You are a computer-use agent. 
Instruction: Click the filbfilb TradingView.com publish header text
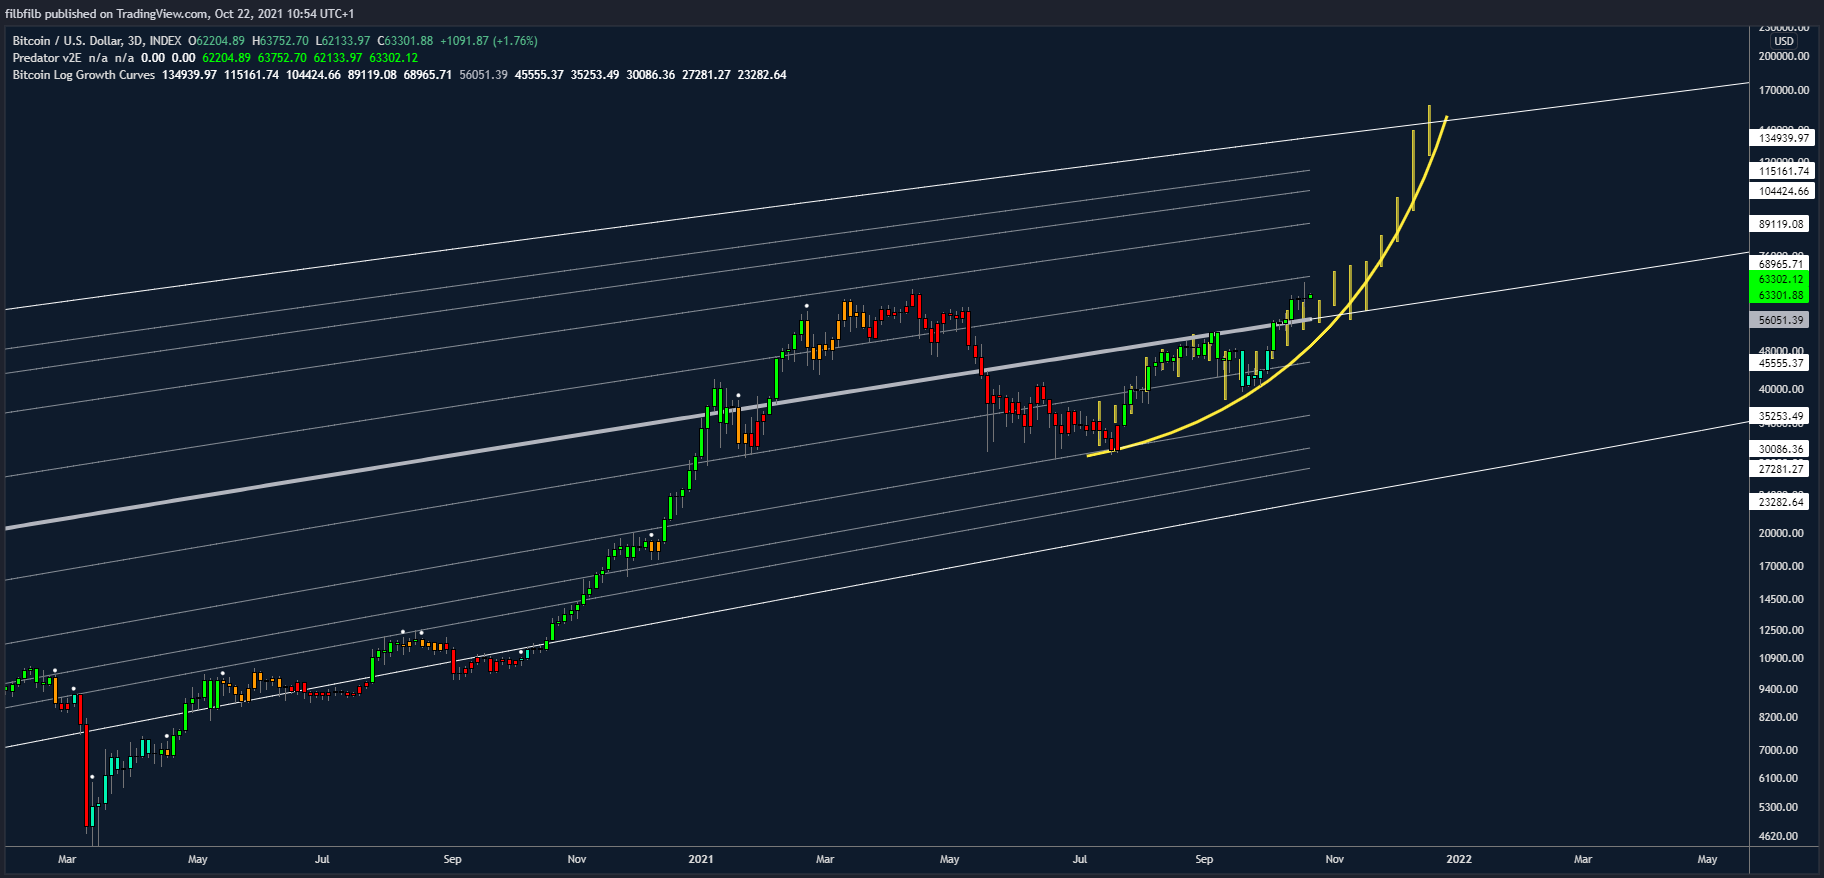pyautogui.click(x=180, y=13)
